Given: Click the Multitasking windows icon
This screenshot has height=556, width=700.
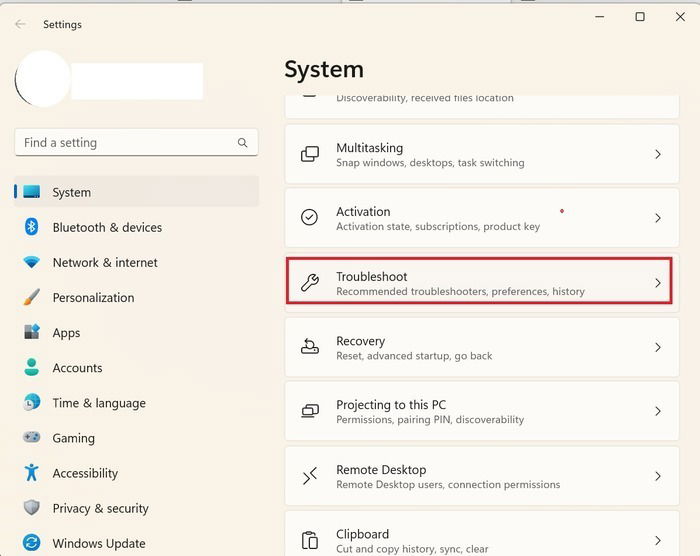Looking at the screenshot, I should [x=310, y=154].
